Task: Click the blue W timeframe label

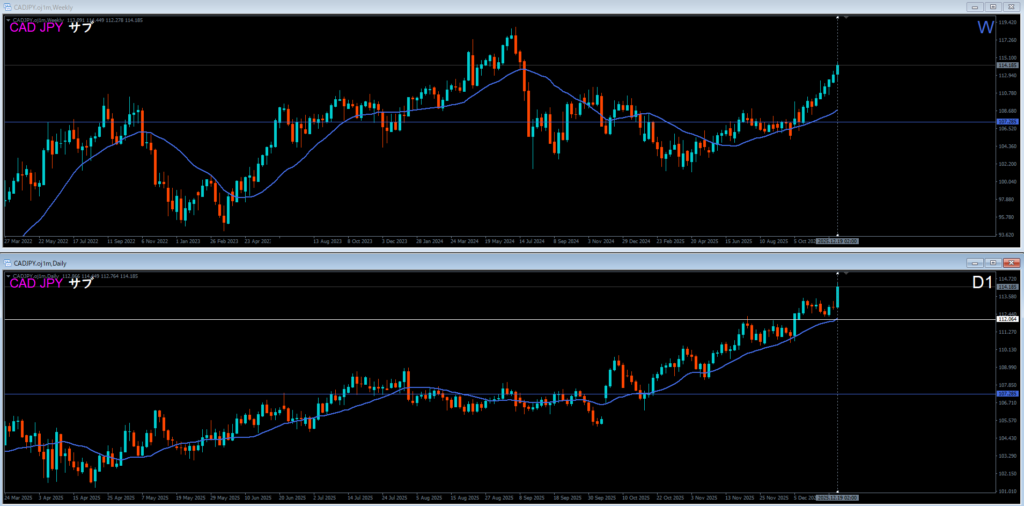Action: coord(985,27)
